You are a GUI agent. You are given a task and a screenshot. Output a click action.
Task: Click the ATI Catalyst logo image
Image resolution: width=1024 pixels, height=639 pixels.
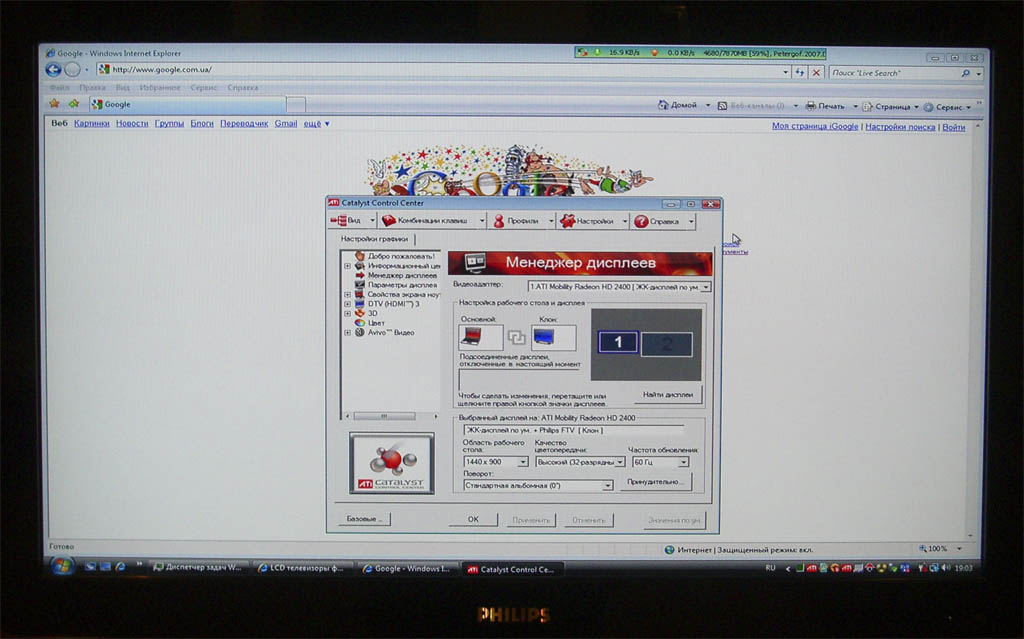click(x=392, y=463)
